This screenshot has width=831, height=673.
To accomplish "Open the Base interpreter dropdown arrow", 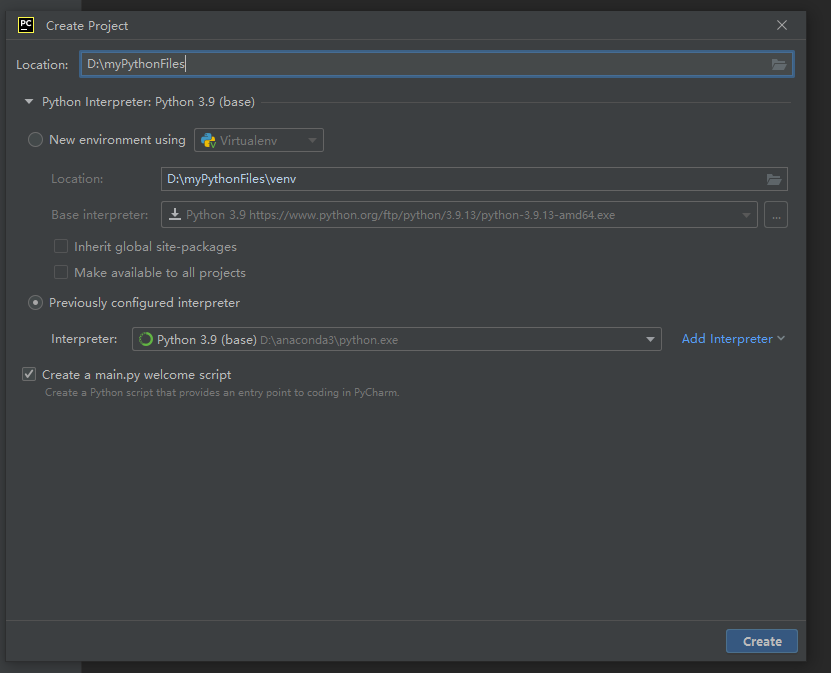I will [x=746, y=215].
